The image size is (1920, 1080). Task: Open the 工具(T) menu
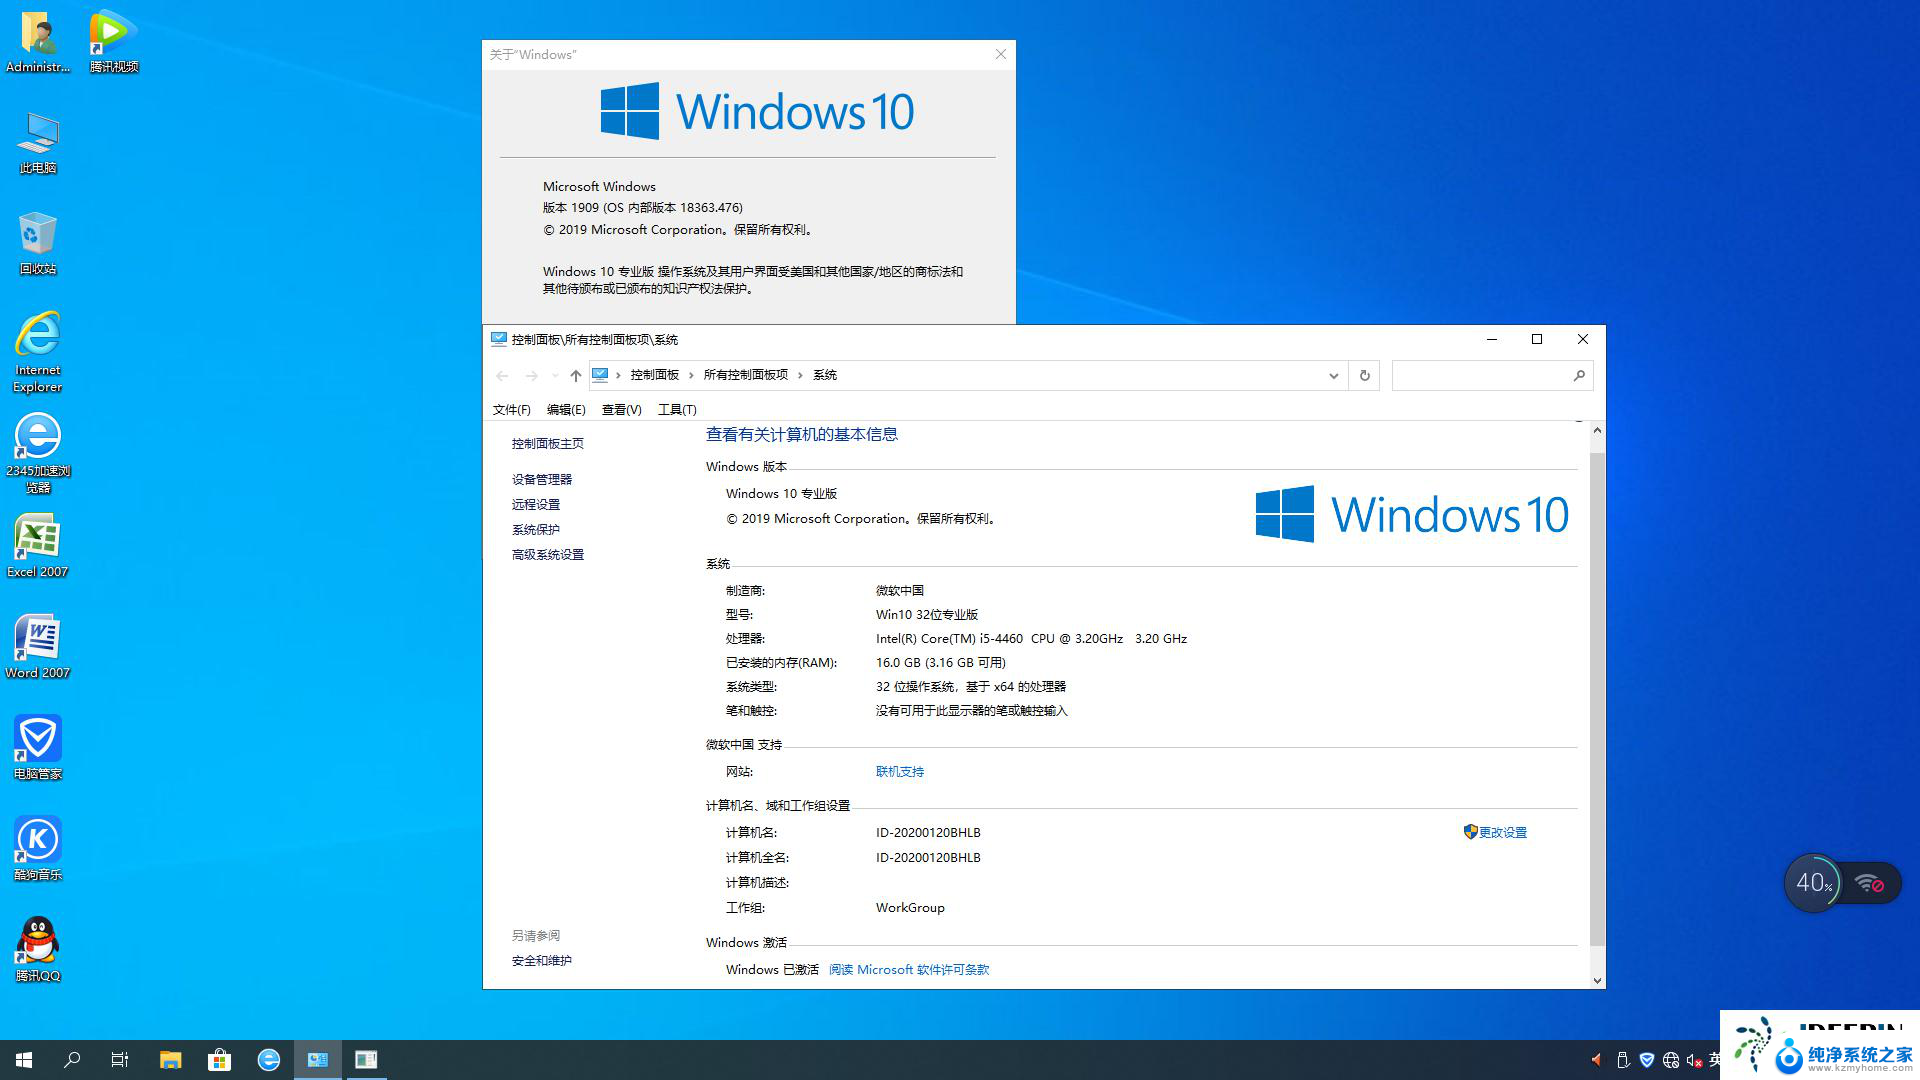(677, 410)
